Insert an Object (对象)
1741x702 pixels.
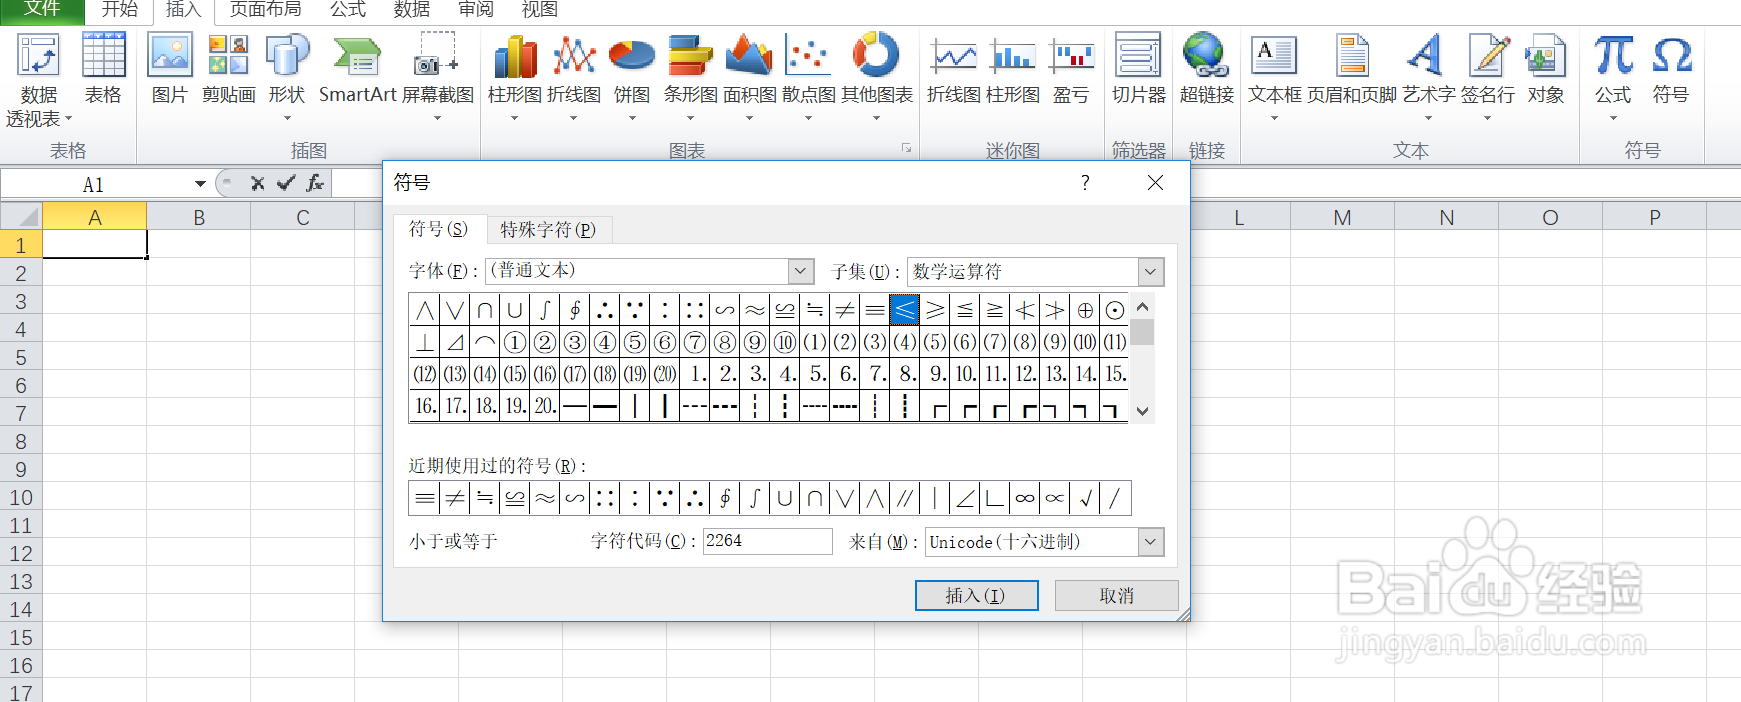point(1546,68)
